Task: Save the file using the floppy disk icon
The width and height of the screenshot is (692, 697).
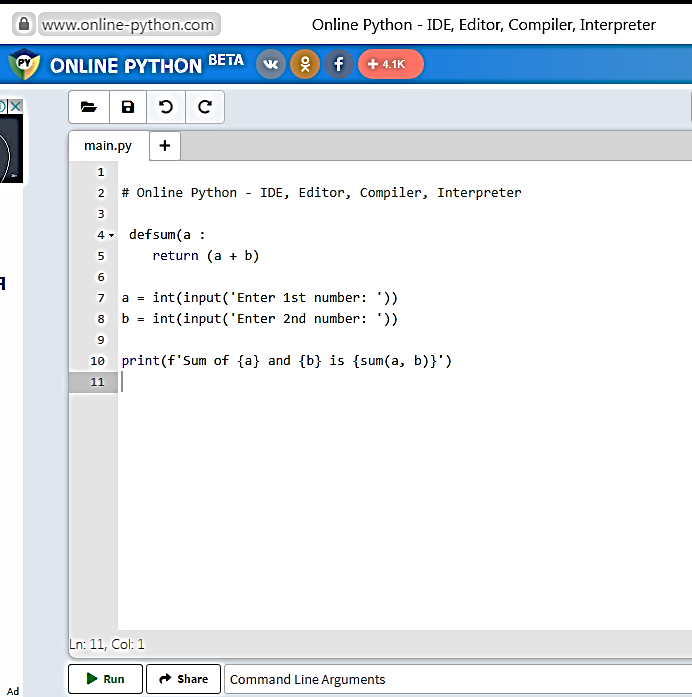Action: tap(127, 107)
